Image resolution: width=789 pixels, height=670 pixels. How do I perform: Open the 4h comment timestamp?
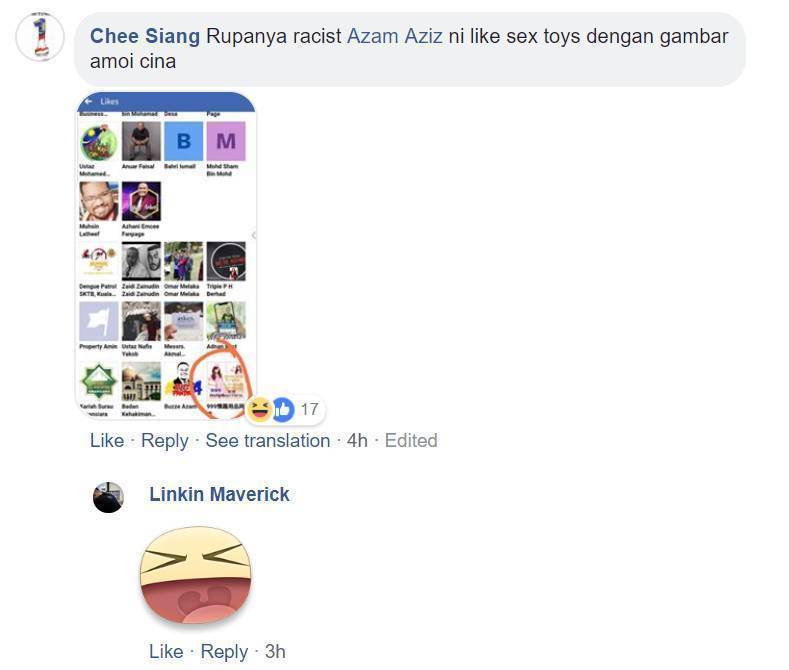(x=357, y=441)
